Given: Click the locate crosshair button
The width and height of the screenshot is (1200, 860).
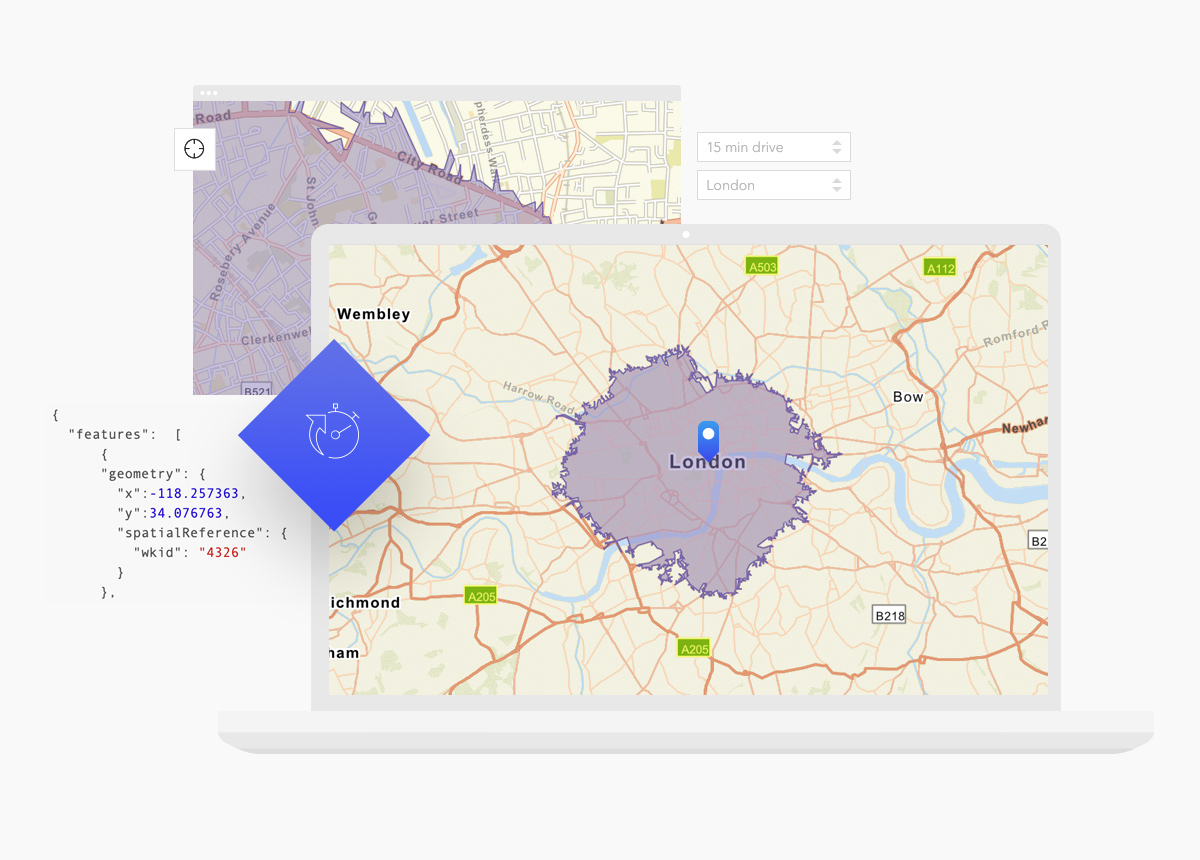Looking at the screenshot, I should tap(194, 149).
